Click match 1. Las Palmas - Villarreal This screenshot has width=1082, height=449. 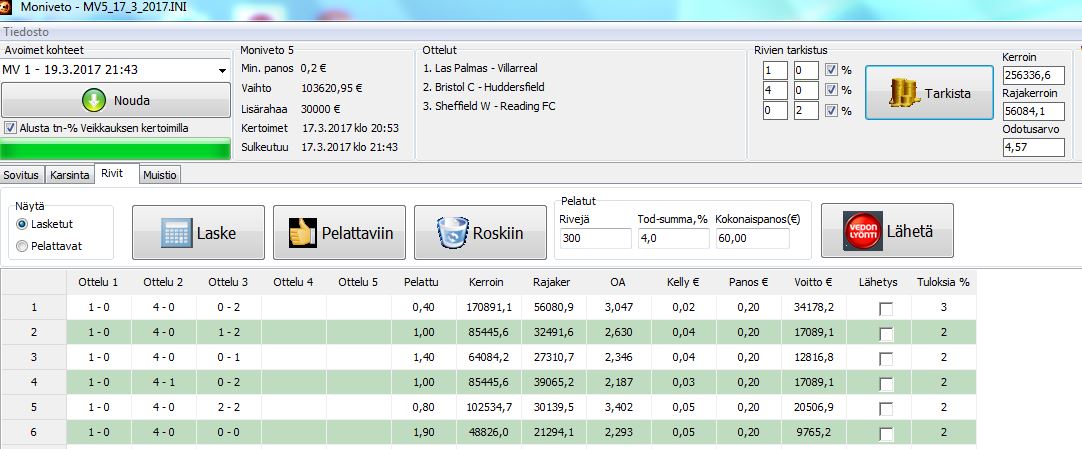(x=480, y=68)
